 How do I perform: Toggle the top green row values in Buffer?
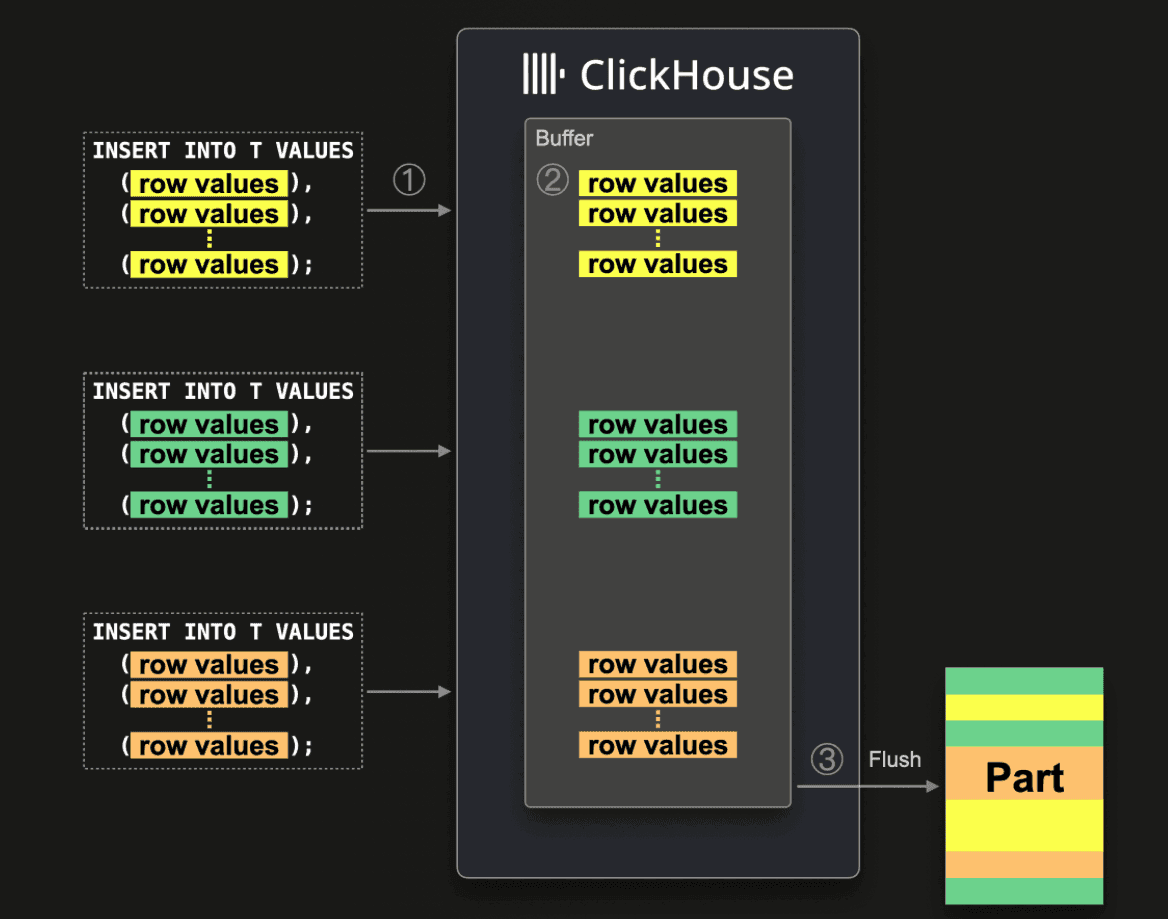coord(657,424)
